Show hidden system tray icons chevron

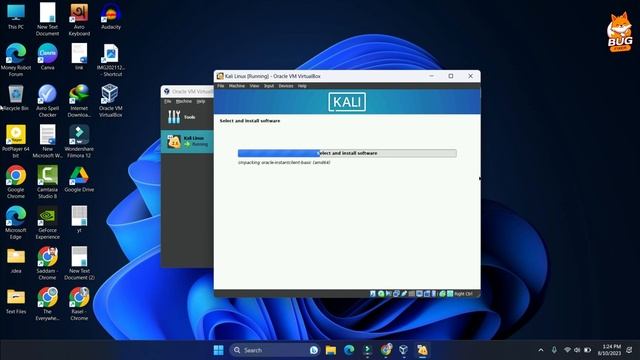541,350
